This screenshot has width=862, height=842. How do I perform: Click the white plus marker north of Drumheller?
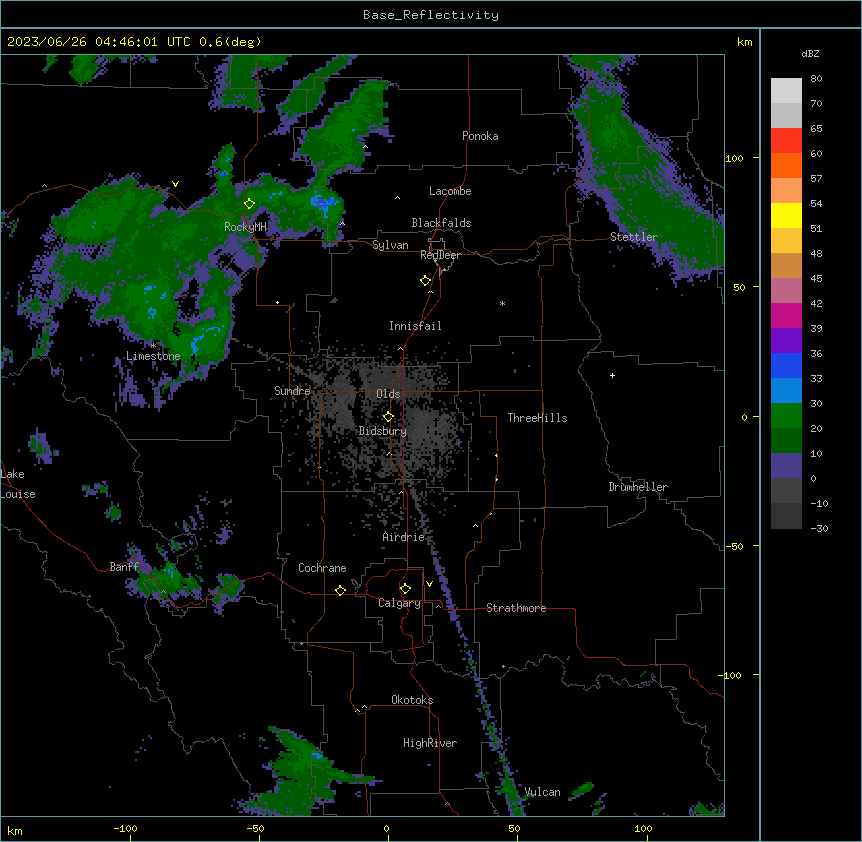click(x=612, y=375)
